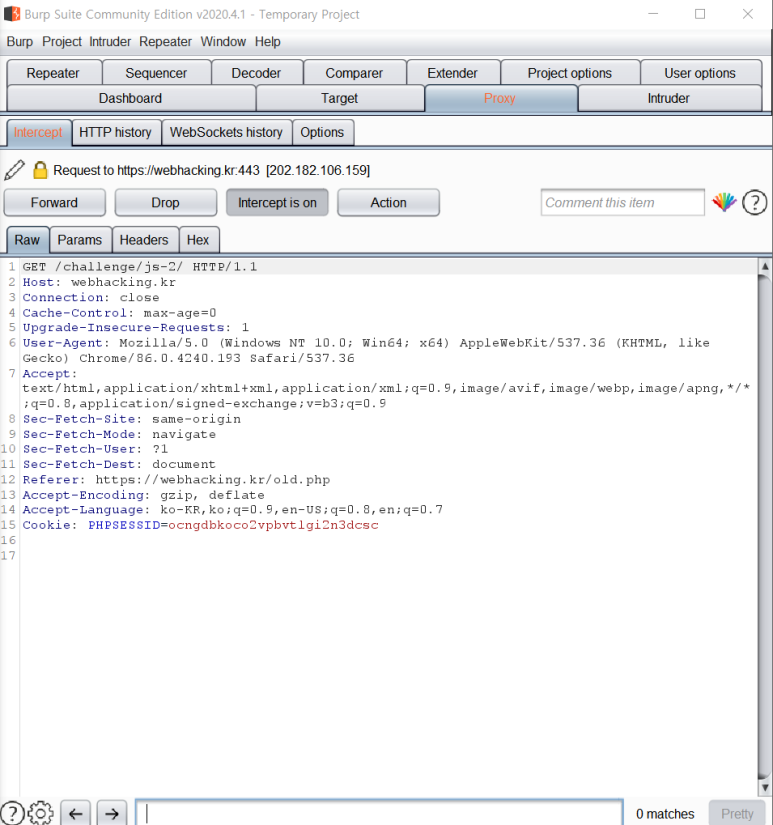
Task: Switch to the Hex view tab
Action: coord(198,240)
